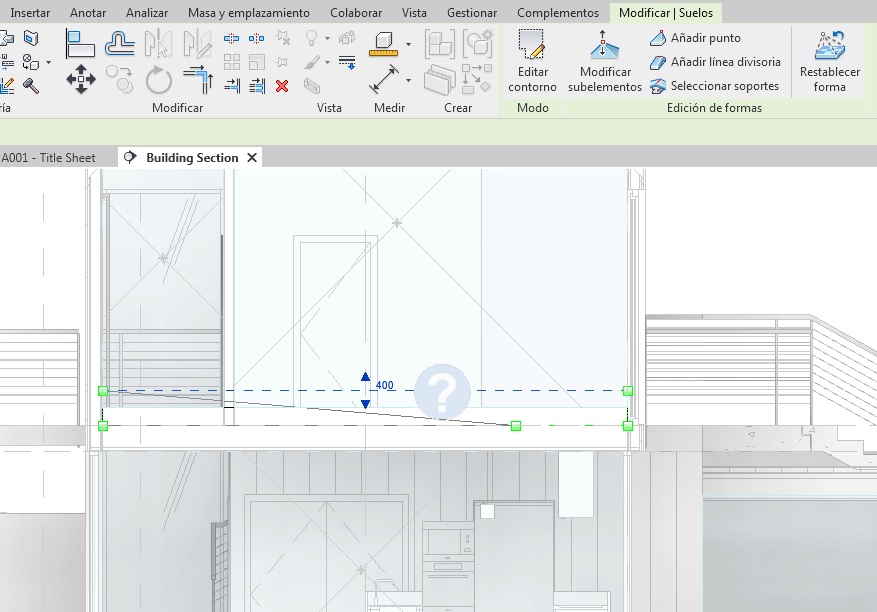Screen dimensions: 877x612
Task: Activate Modificar subelementos
Action: pyautogui.click(x=604, y=62)
